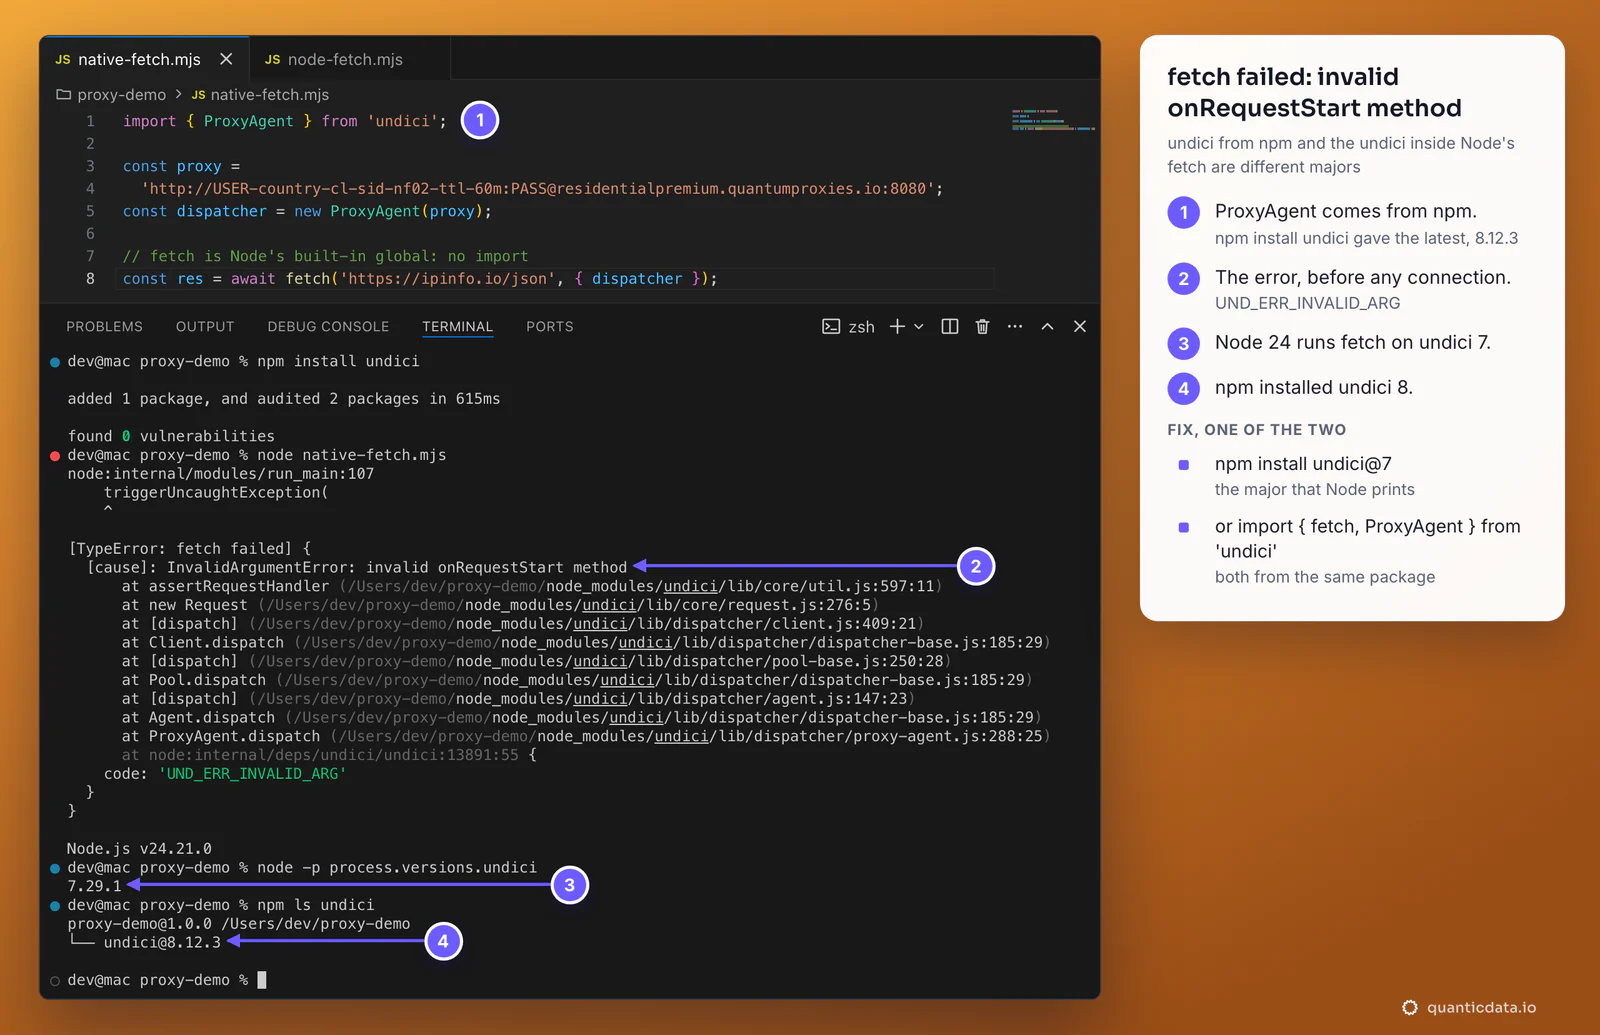
Task: Click undici@8.12.3 in the npm ls output
Action: pos(162,942)
